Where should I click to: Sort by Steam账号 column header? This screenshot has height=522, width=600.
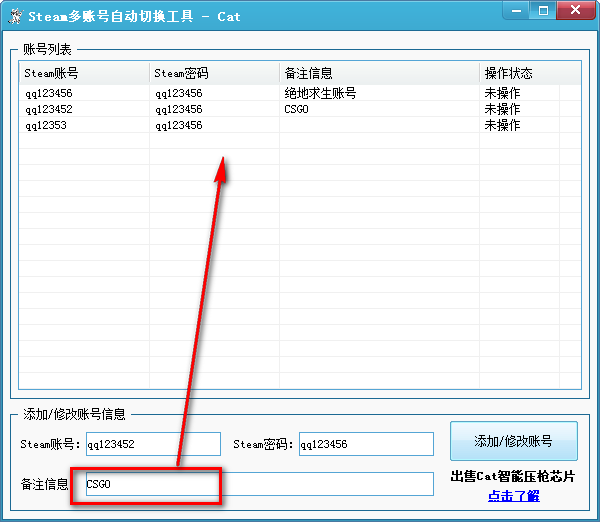[x=84, y=73]
